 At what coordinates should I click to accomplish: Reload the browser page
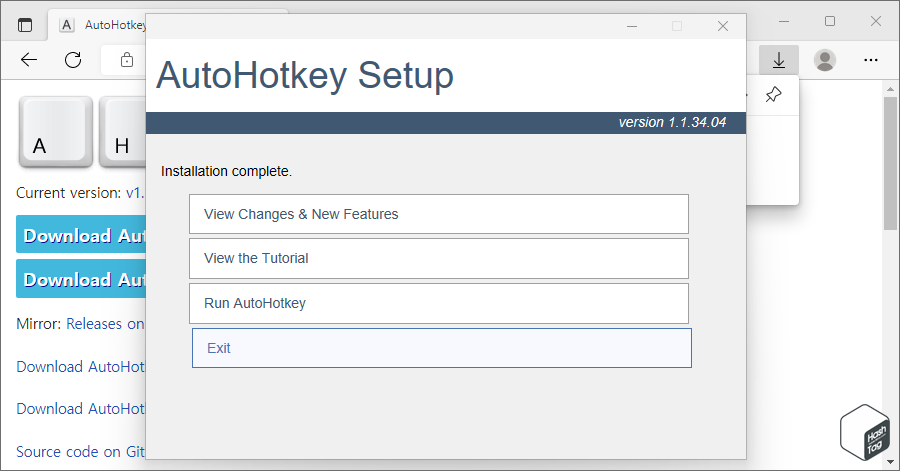click(x=73, y=60)
